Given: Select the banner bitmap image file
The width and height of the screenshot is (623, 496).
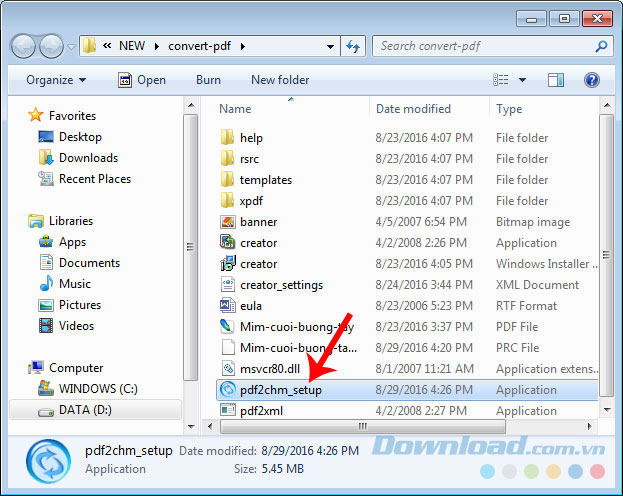Looking at the screenshot, I should point(258,222).
